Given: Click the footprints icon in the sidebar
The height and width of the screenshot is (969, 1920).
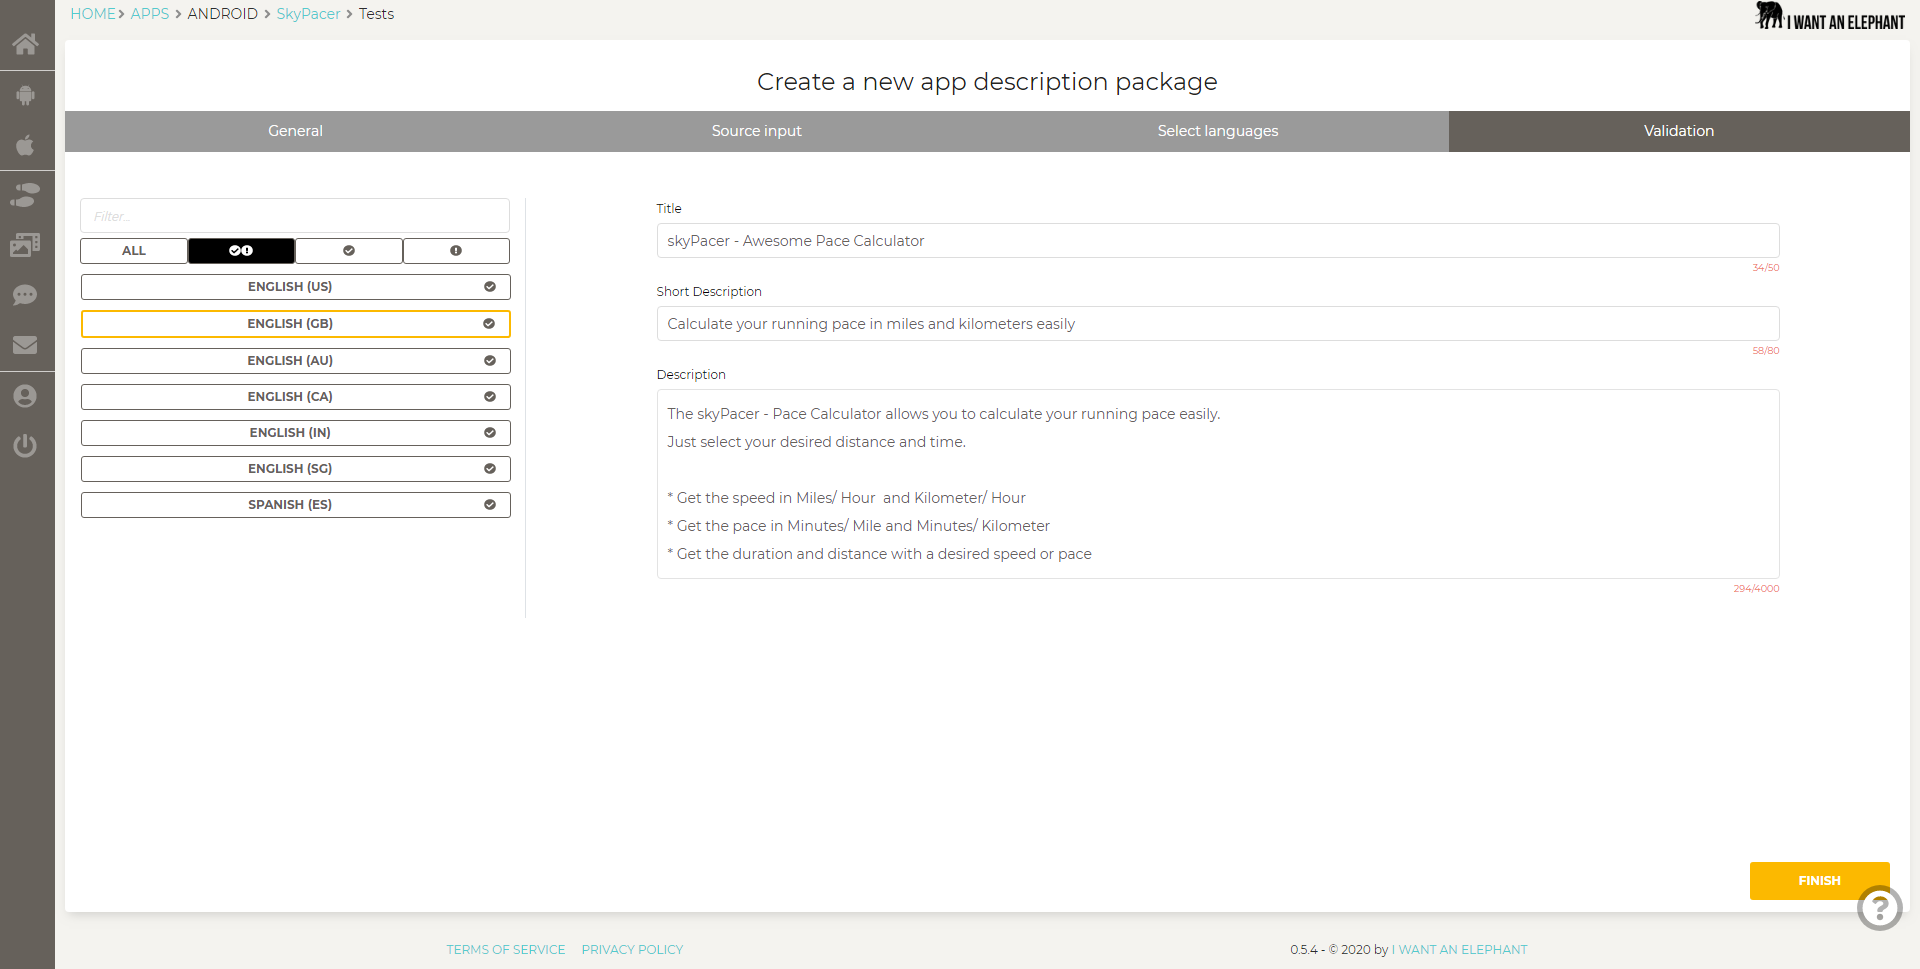Looking at the screenshot, I should tap(27, 195).
